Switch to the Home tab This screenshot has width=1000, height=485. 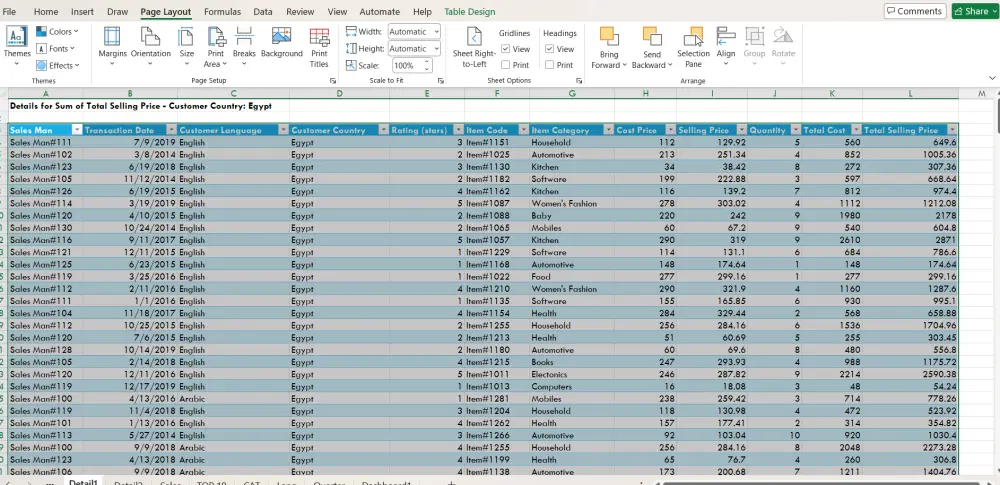pyautogui.click(x=46, y=11)
